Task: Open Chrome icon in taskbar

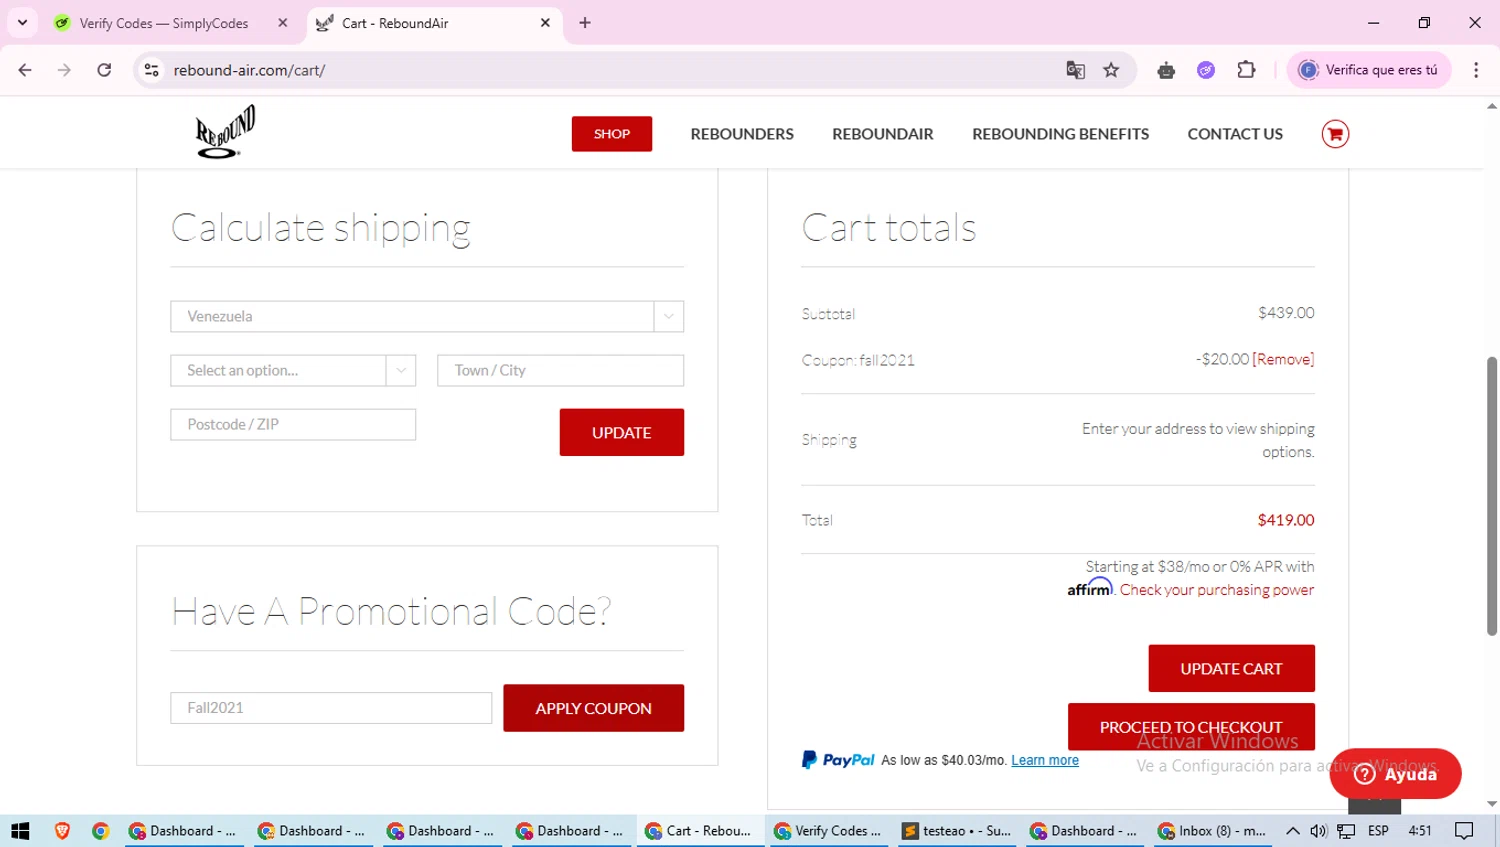Action: click(x=100, y=831)
